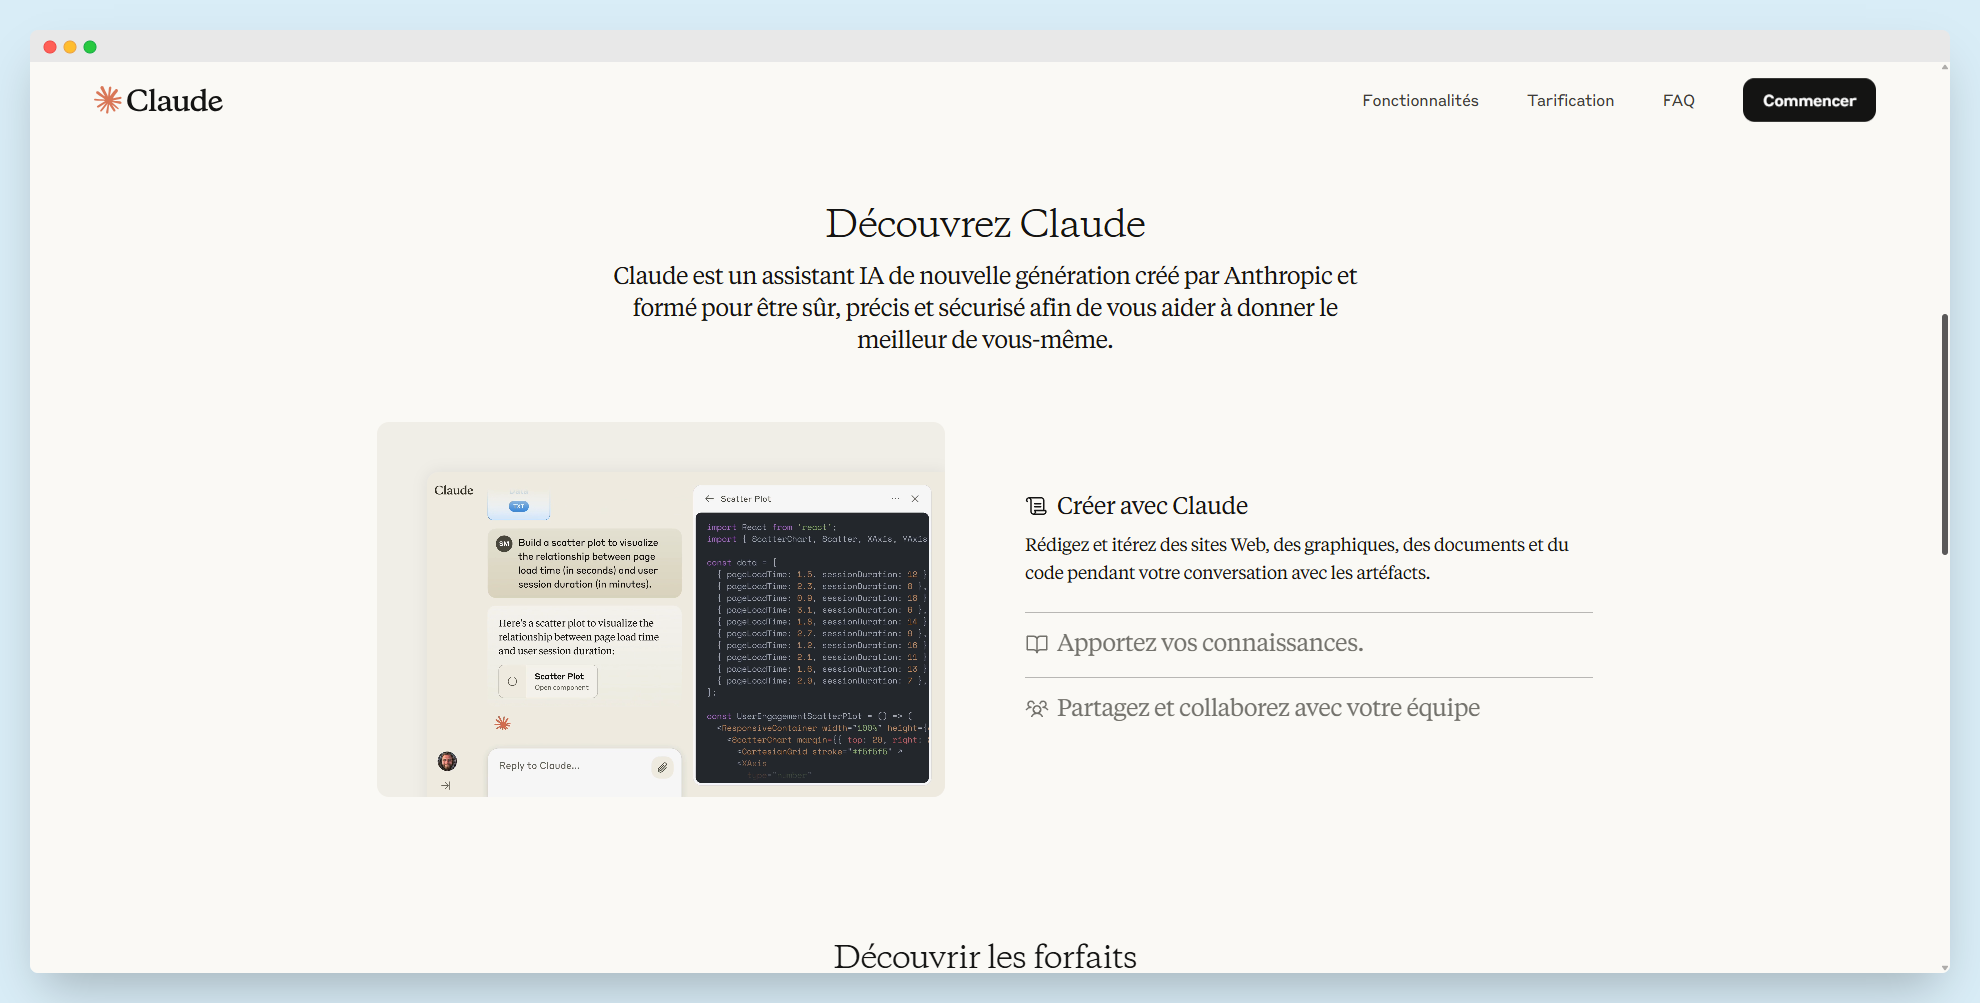Open the Scatter Plot component card
This screenshot has height=1003, width=1980.
[548, 682]
